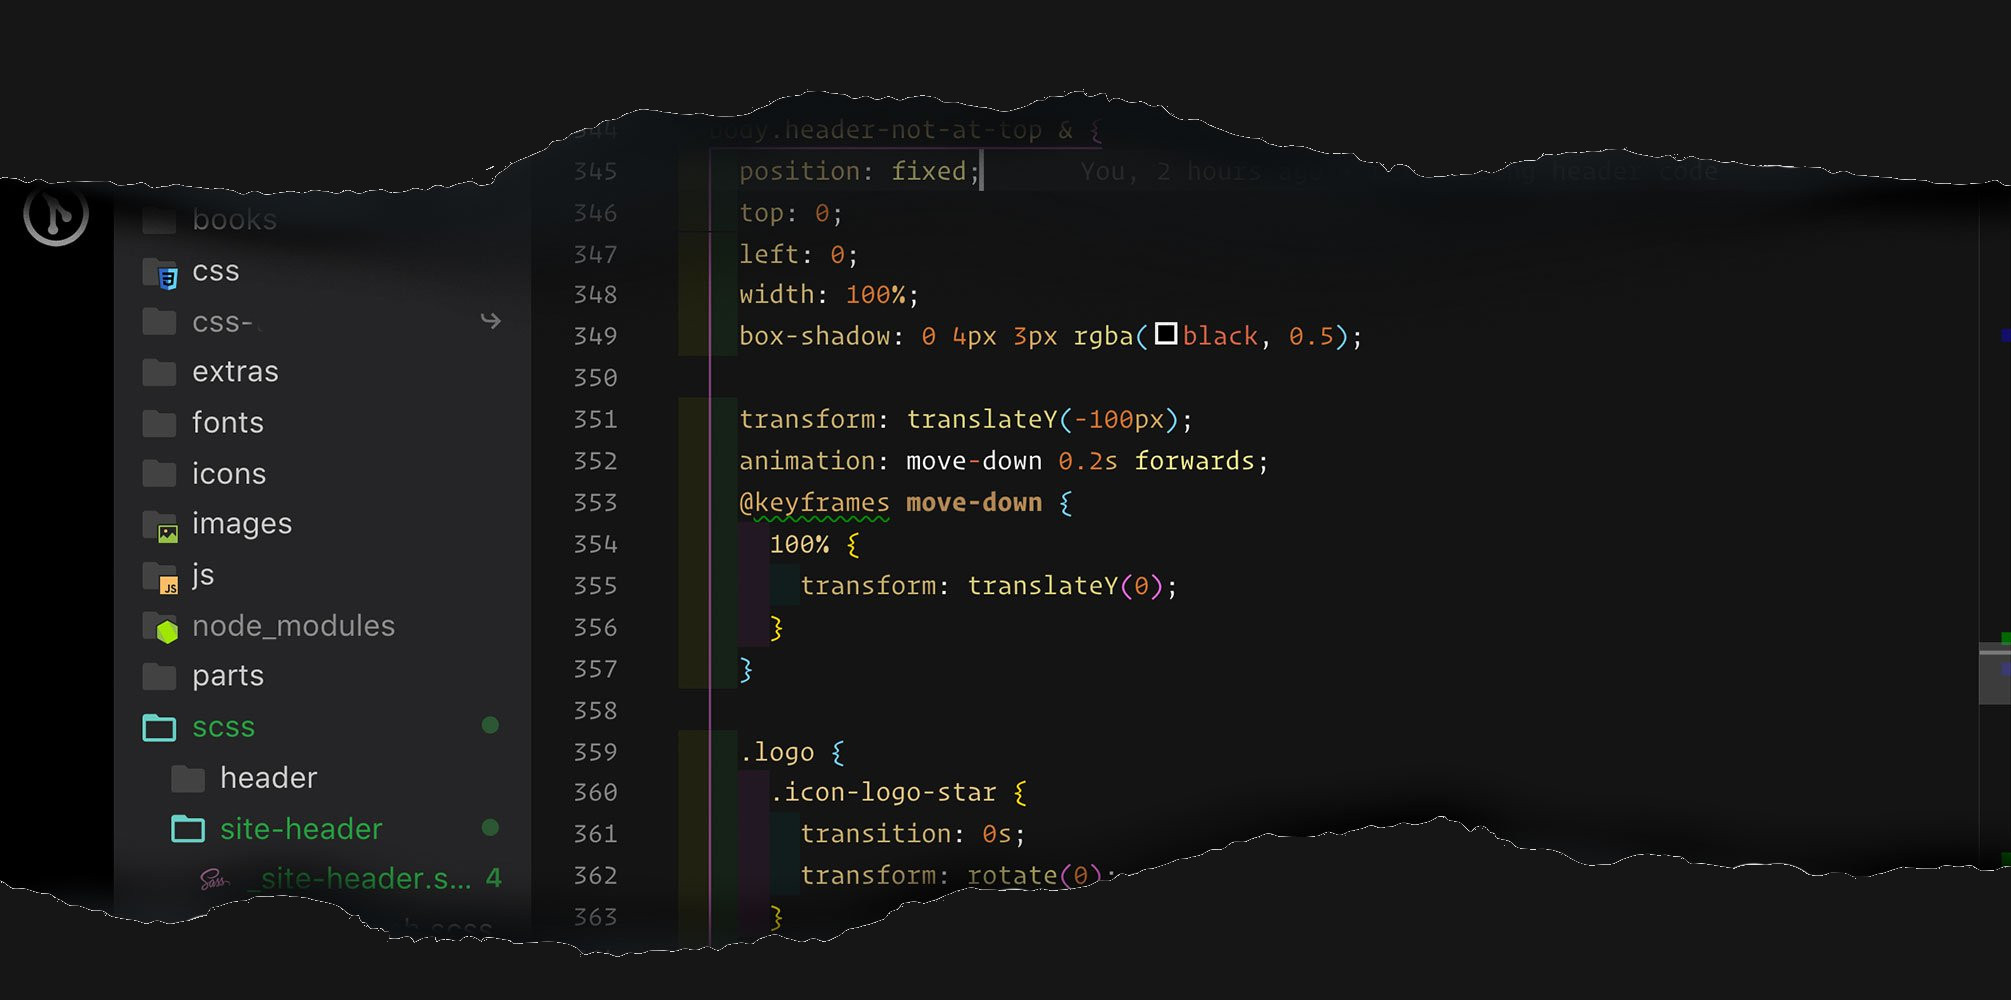Open the _site-header.scss file
Viewport: 2011px width, 1000px height.
point(365,879)
